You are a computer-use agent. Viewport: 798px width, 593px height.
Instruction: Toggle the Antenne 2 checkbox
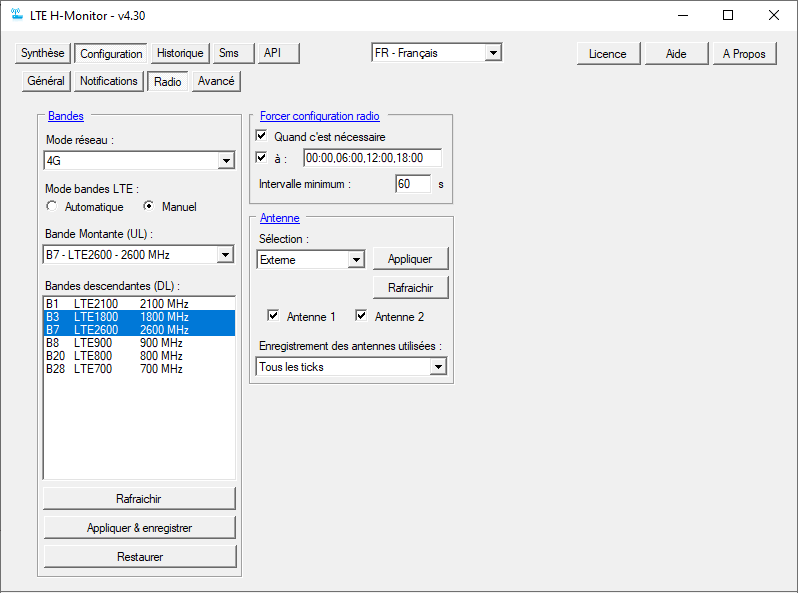pos(361,316)
